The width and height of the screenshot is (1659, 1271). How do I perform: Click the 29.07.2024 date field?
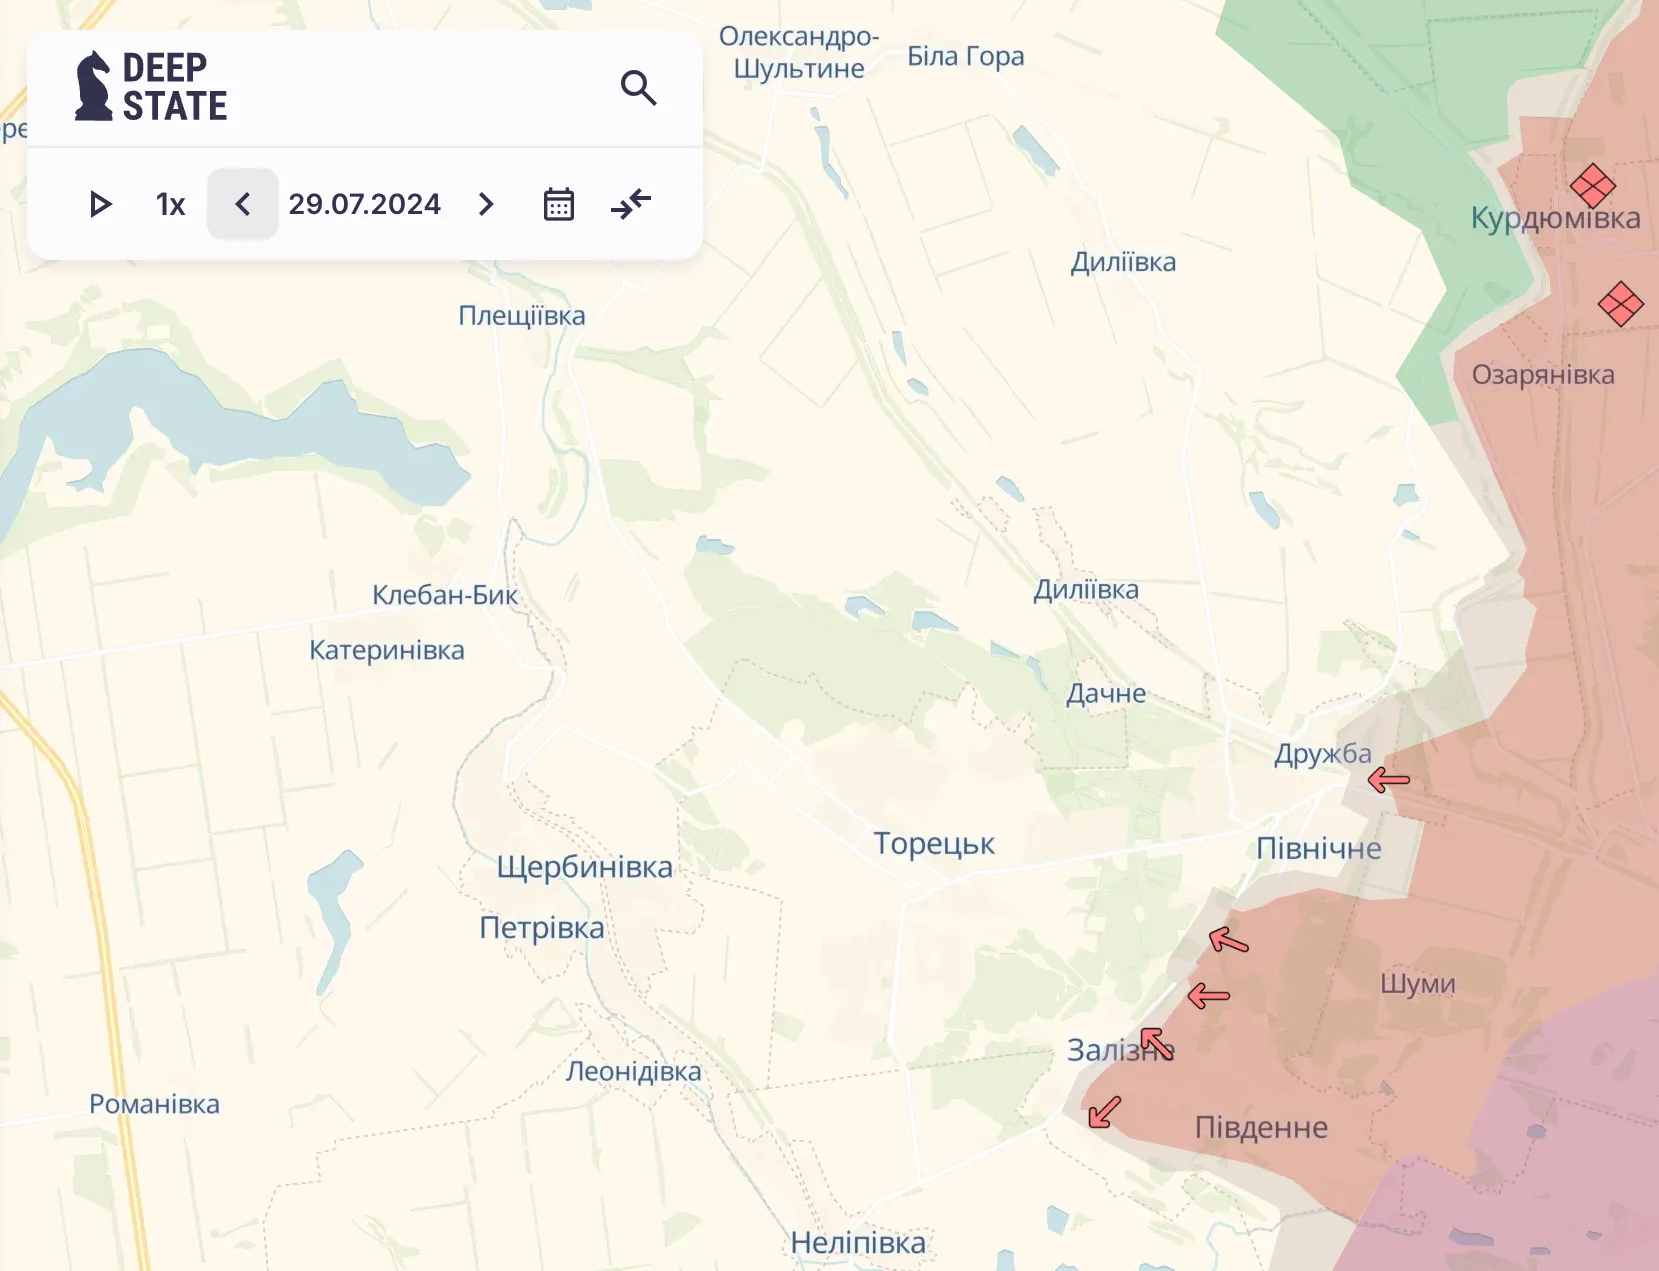(364, 204)
